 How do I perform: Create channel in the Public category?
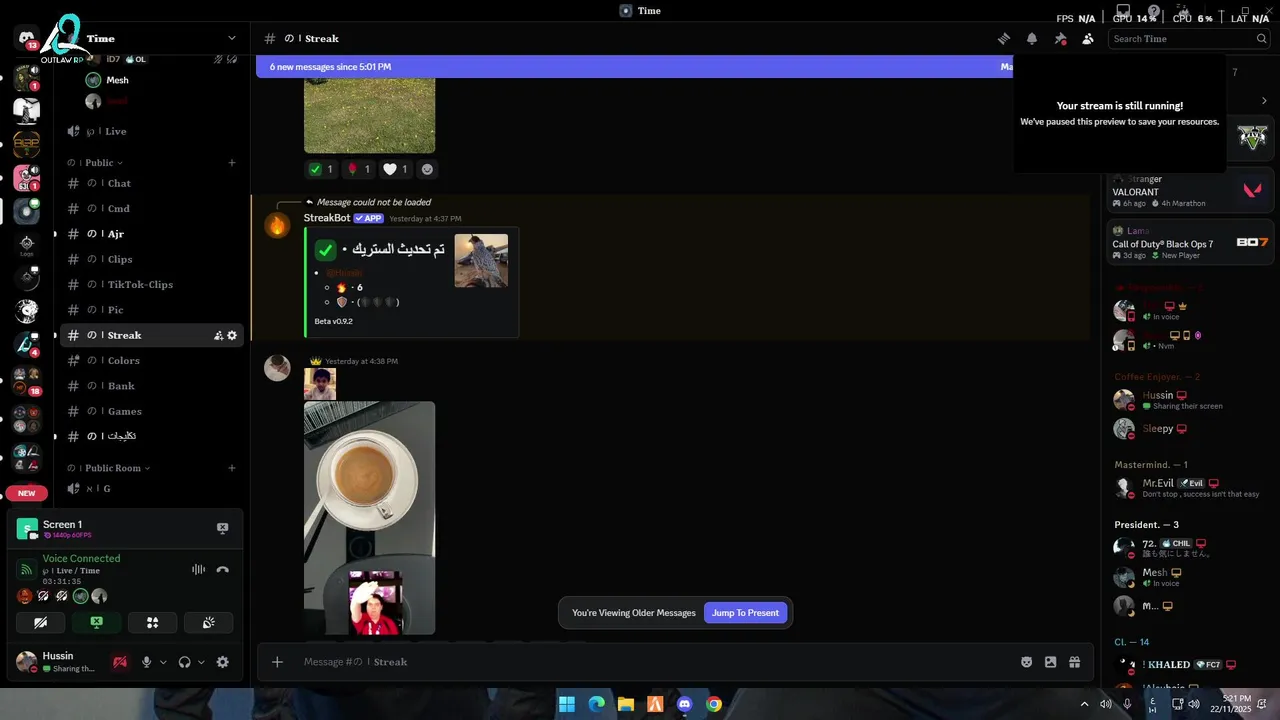point(232,162)
